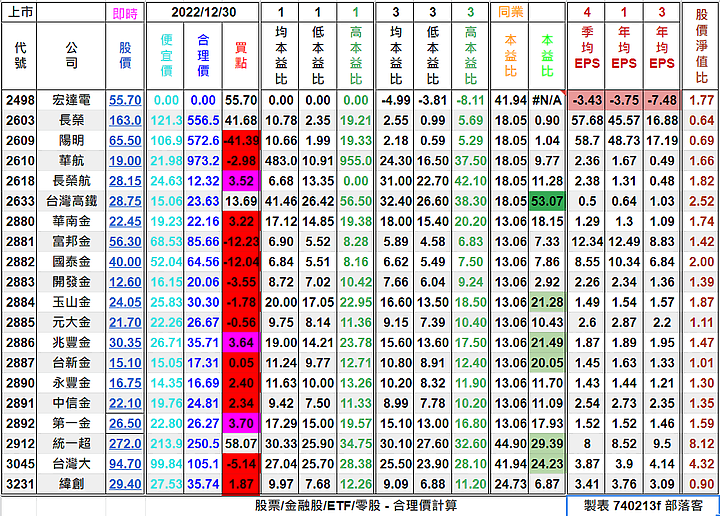Select the light green cell 29.39
The width and height of the screenshot is (720, 516).
pos(547,443)
